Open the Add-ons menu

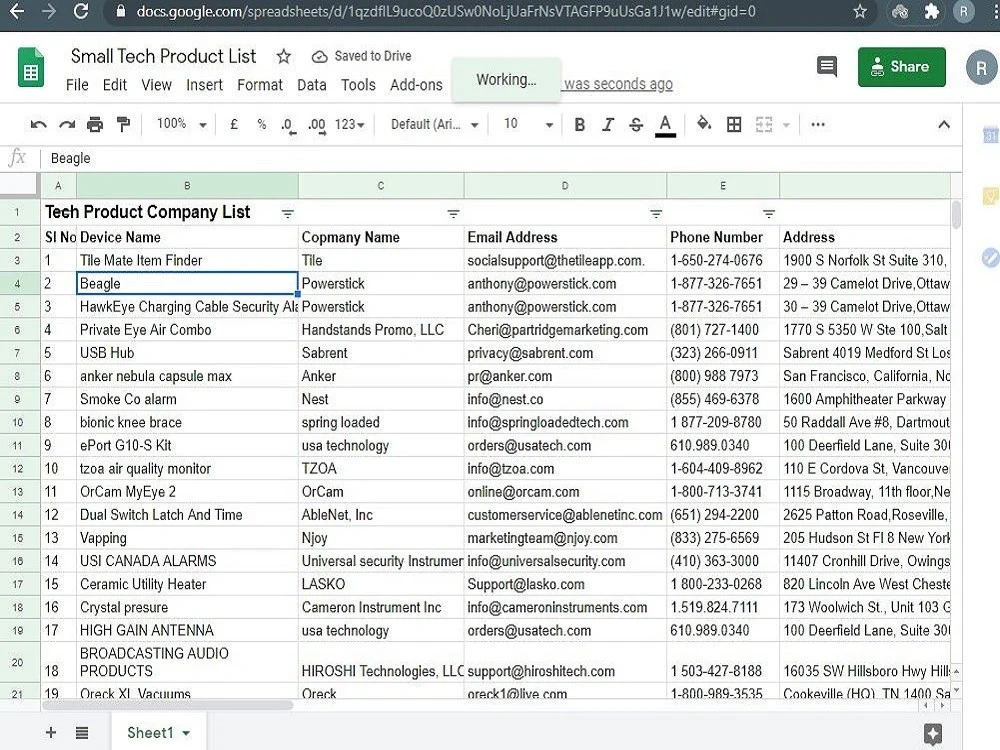click(416, 85)
